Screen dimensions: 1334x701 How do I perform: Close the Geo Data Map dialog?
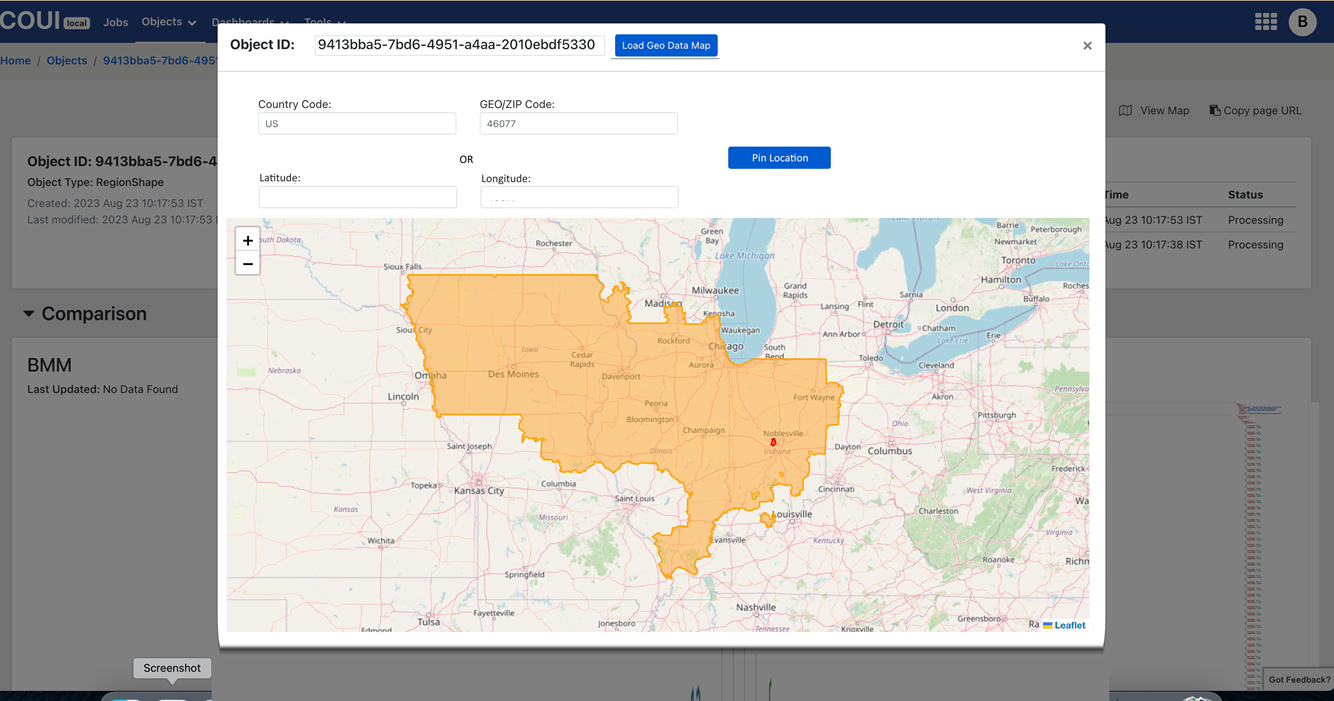coord(1087,46)
